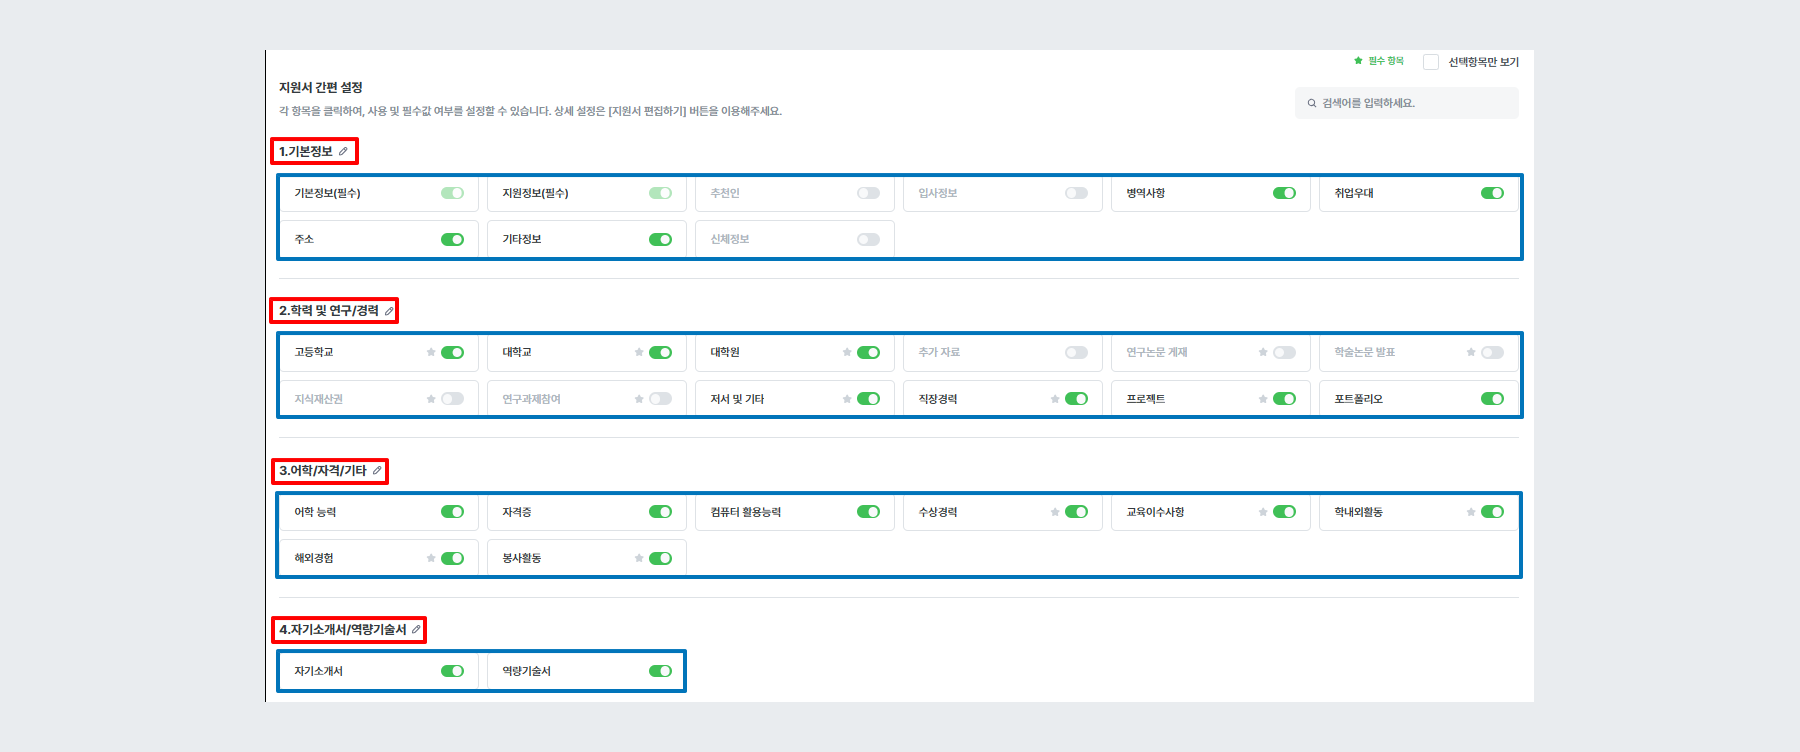Screen dimensions: 1800x752
Task: Click the star icon on 연구논문 게재
Action: [1263, 352]
